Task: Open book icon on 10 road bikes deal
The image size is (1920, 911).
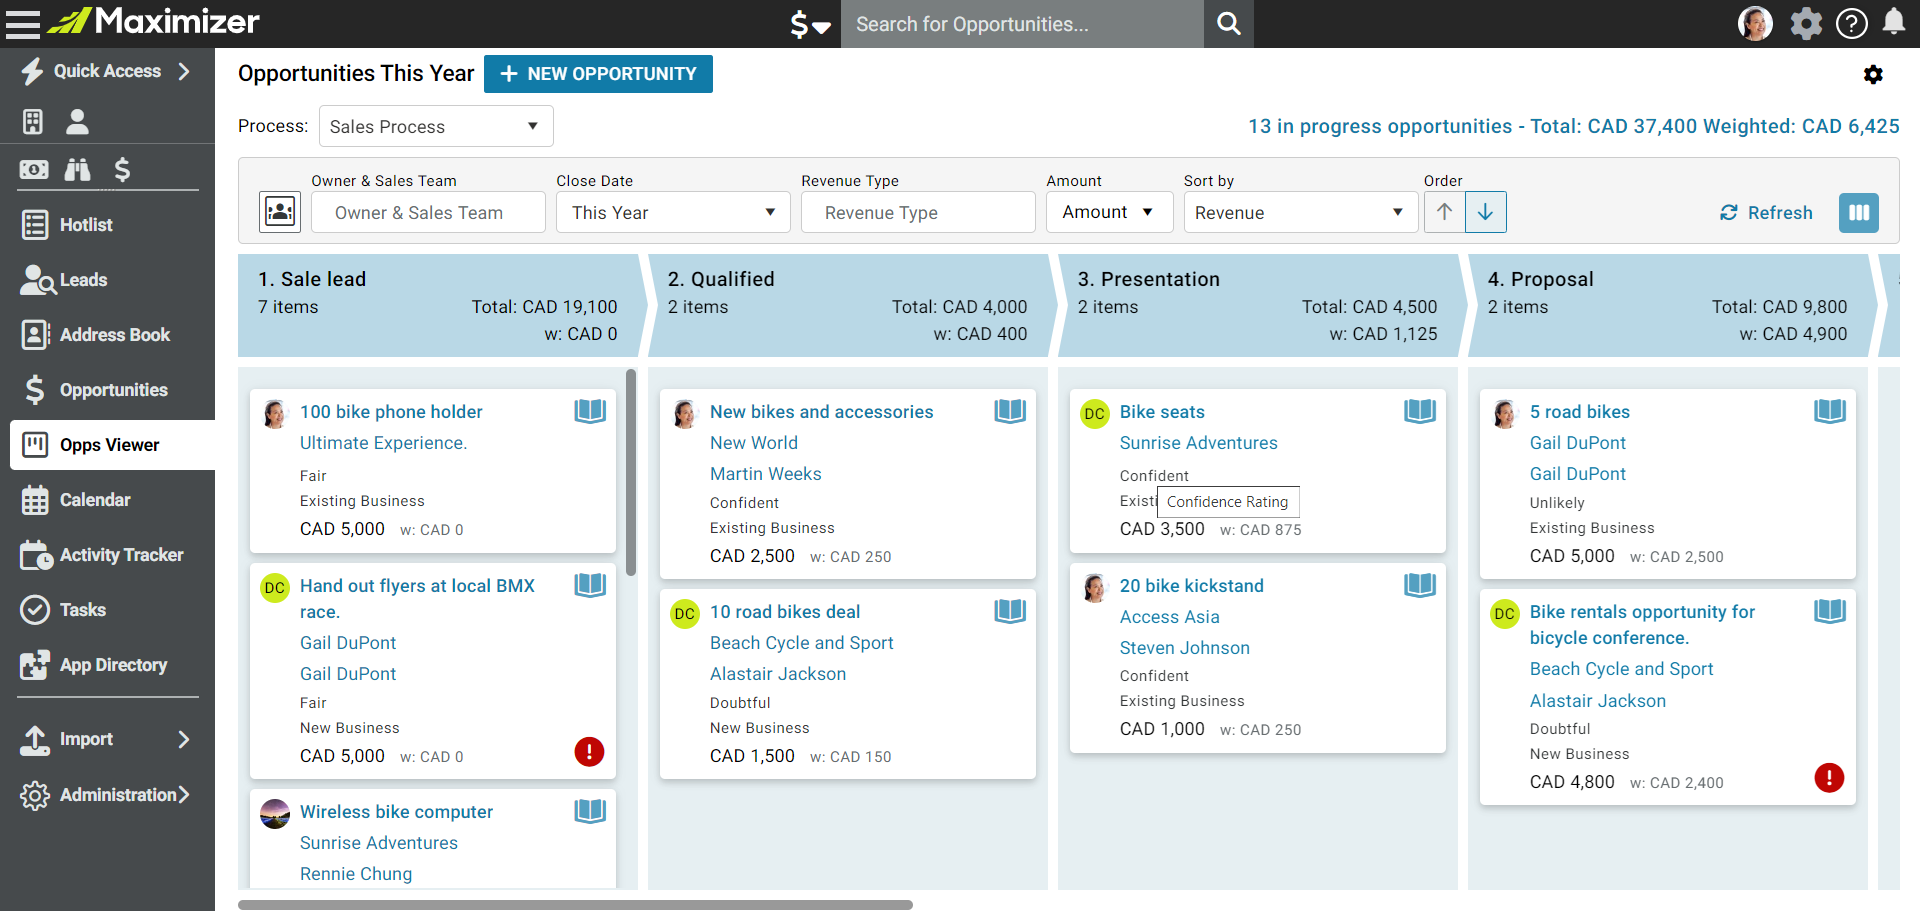Action: point(1010,611)
